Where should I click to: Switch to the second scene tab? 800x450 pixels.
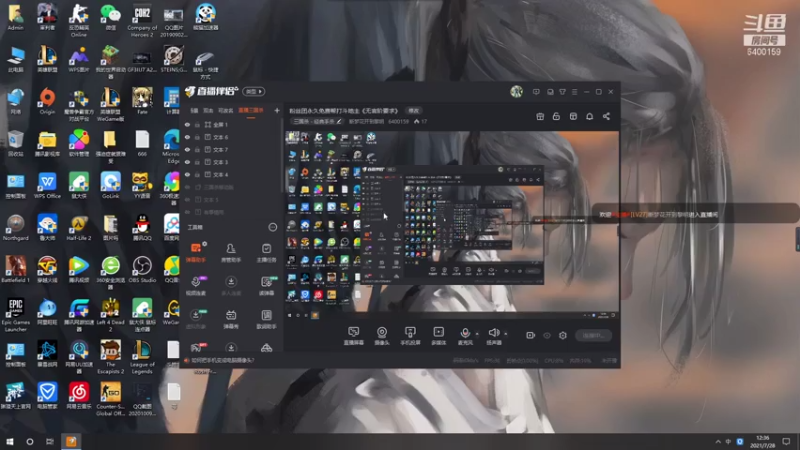[208, 110]
